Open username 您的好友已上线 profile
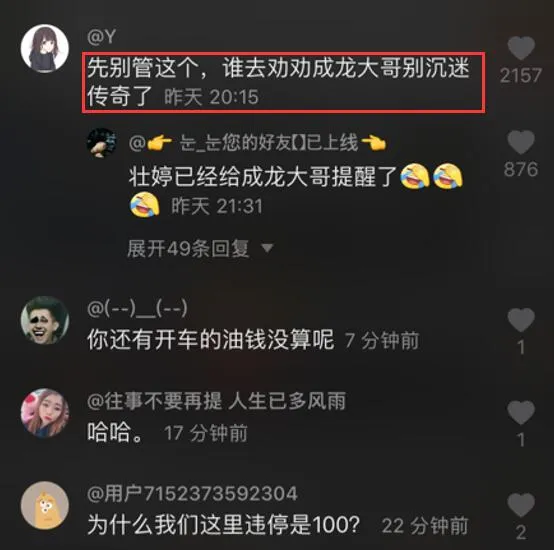 point(258,143)
